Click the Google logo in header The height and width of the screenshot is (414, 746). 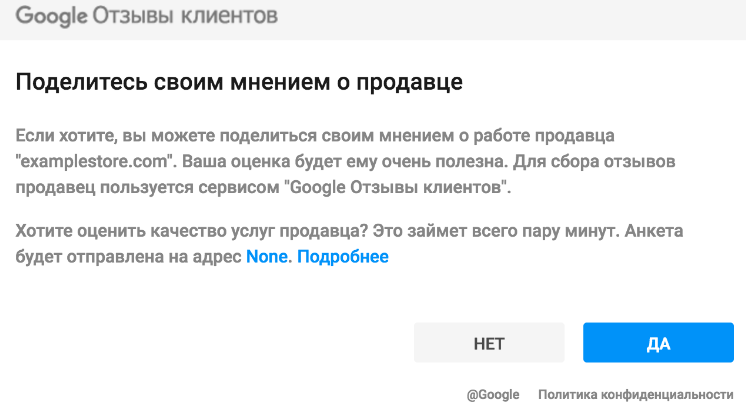[50, 17]
